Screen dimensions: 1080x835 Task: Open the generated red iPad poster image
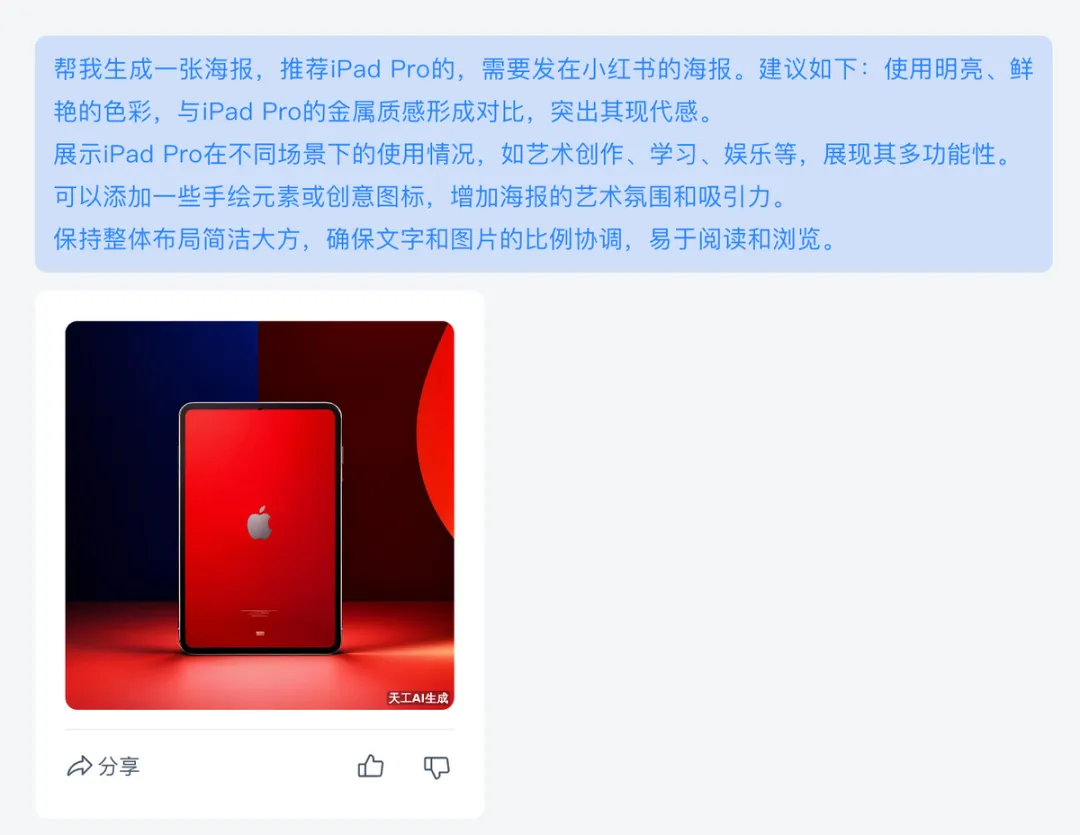point(260,515)
